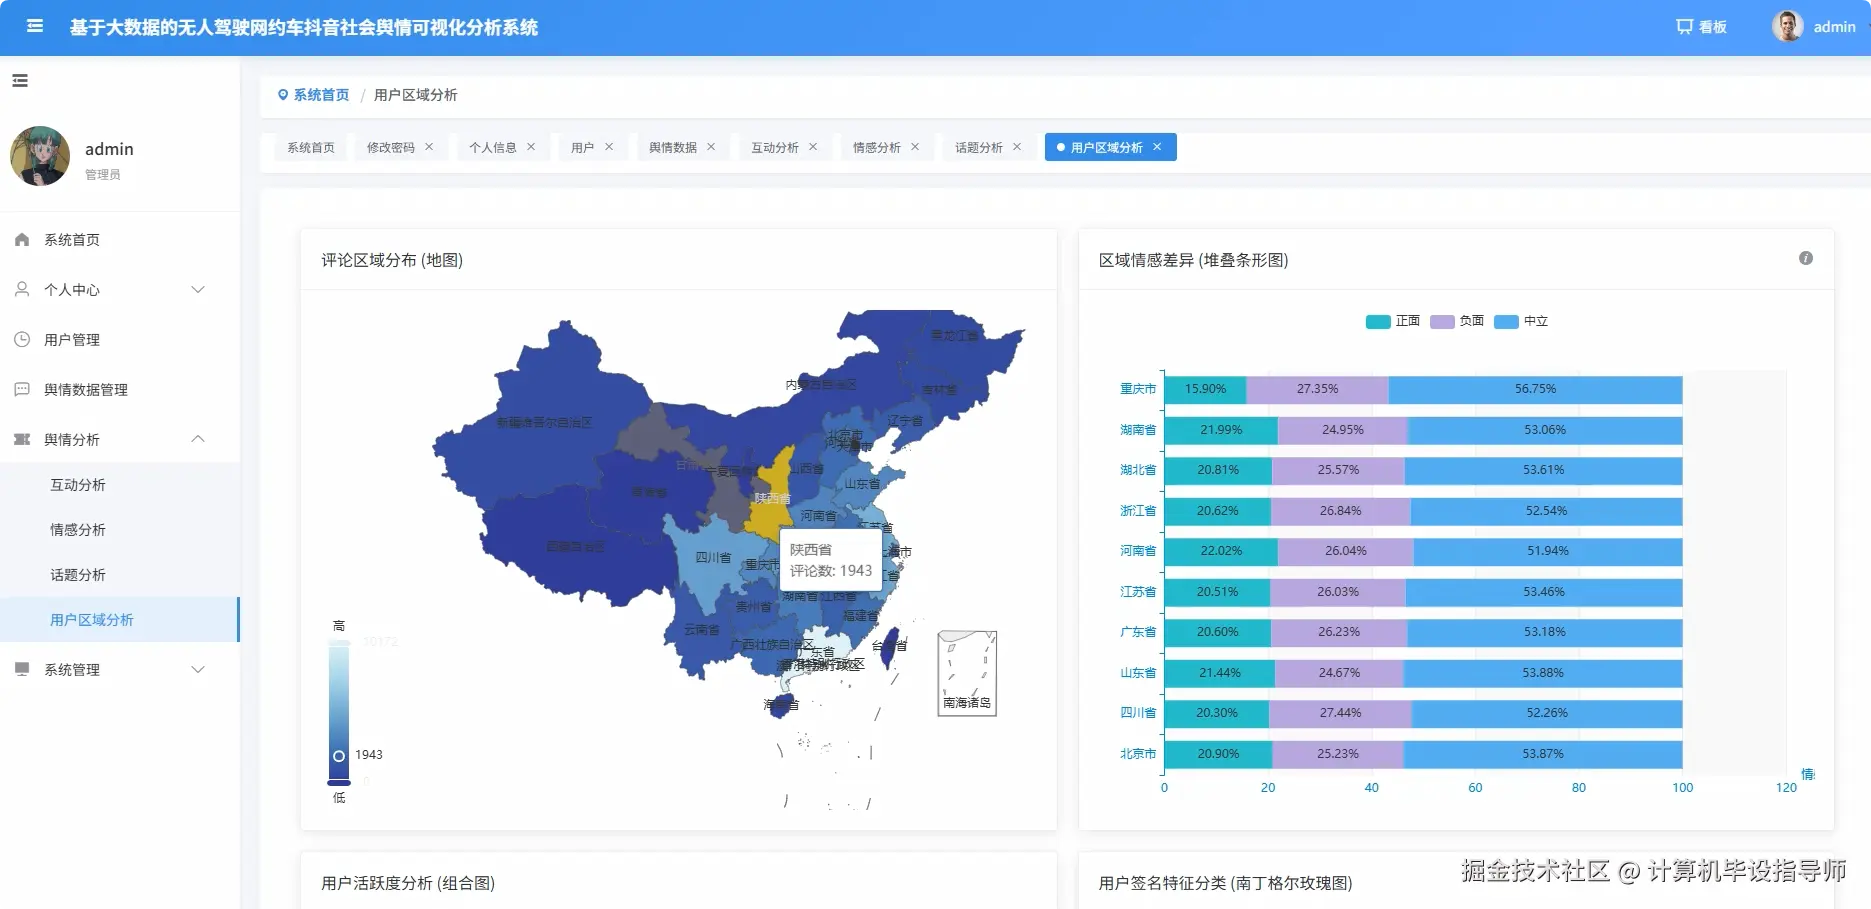
Task: Click the admin avatar in header
Action: (1787, 27)
